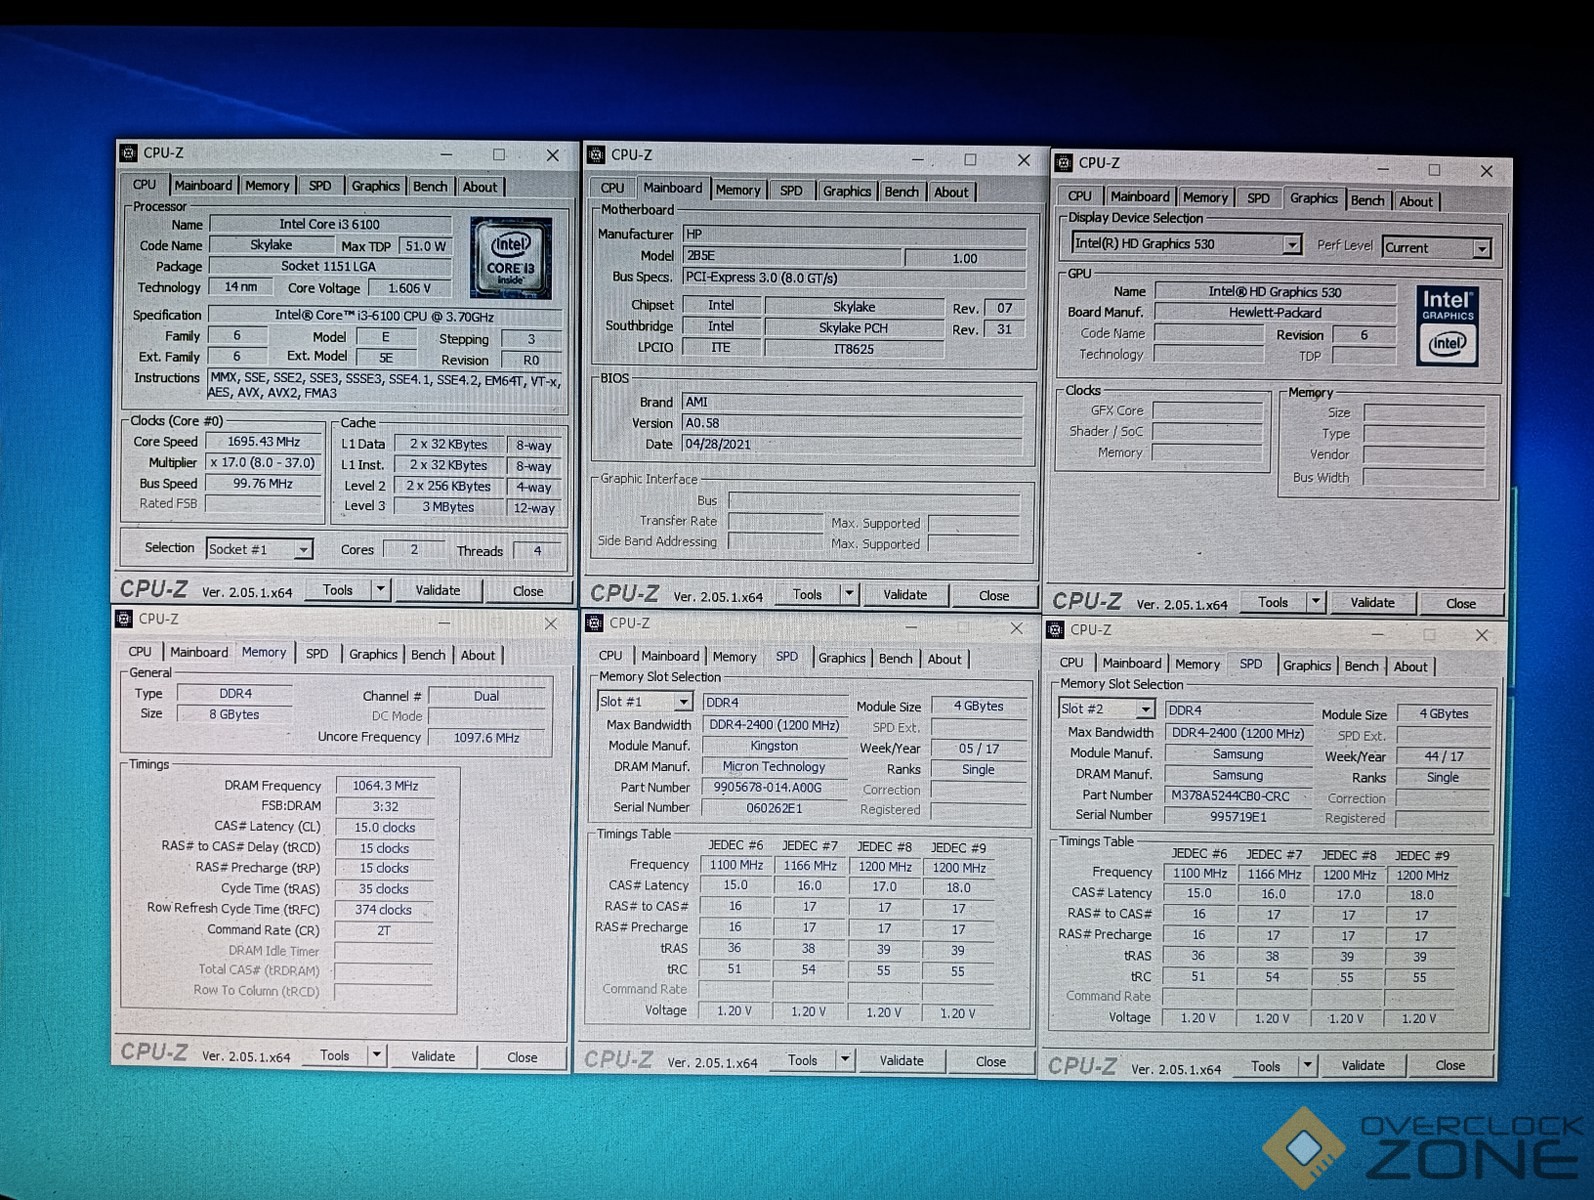Open Mainboard tab in the Display Device window
1594x1200 pixels.
coord(1139,197)
